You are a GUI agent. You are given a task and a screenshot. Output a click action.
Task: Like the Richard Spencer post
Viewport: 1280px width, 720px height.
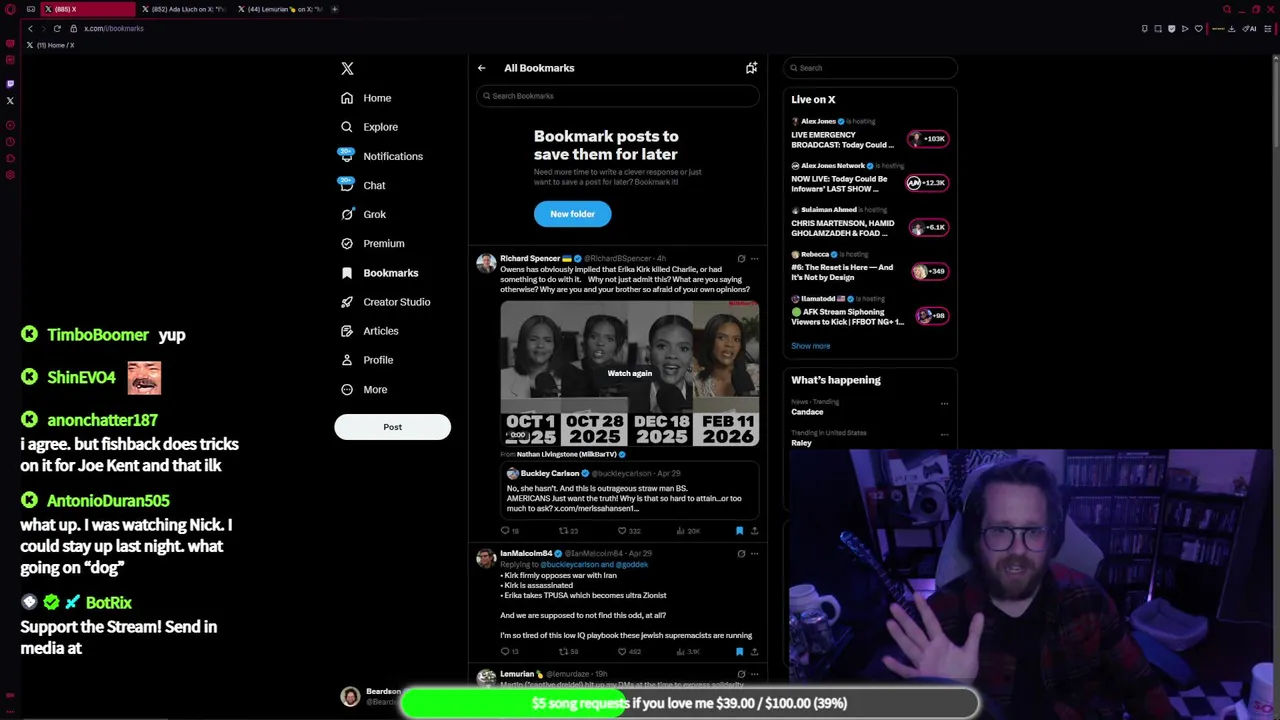click(x=622, y=530)
